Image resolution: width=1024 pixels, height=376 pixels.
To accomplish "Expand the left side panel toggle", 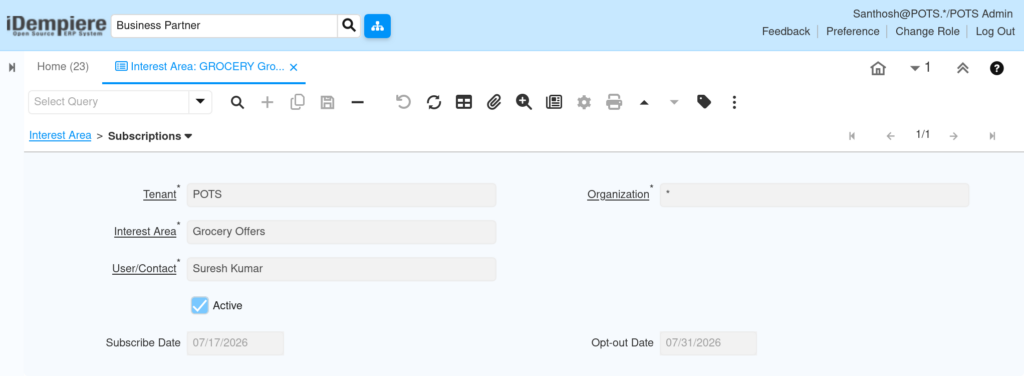I will pyautogui.click(x=12, y=67).
